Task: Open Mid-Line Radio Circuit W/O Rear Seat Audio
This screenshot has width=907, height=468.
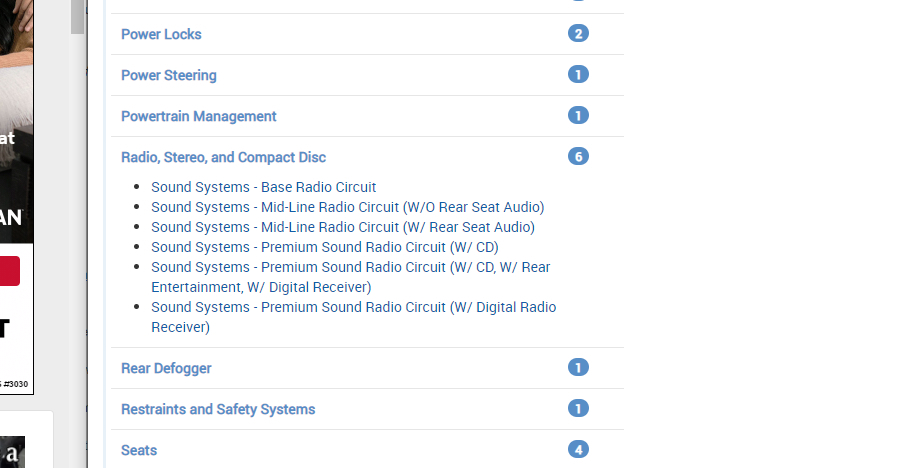Action: point(347,207)
